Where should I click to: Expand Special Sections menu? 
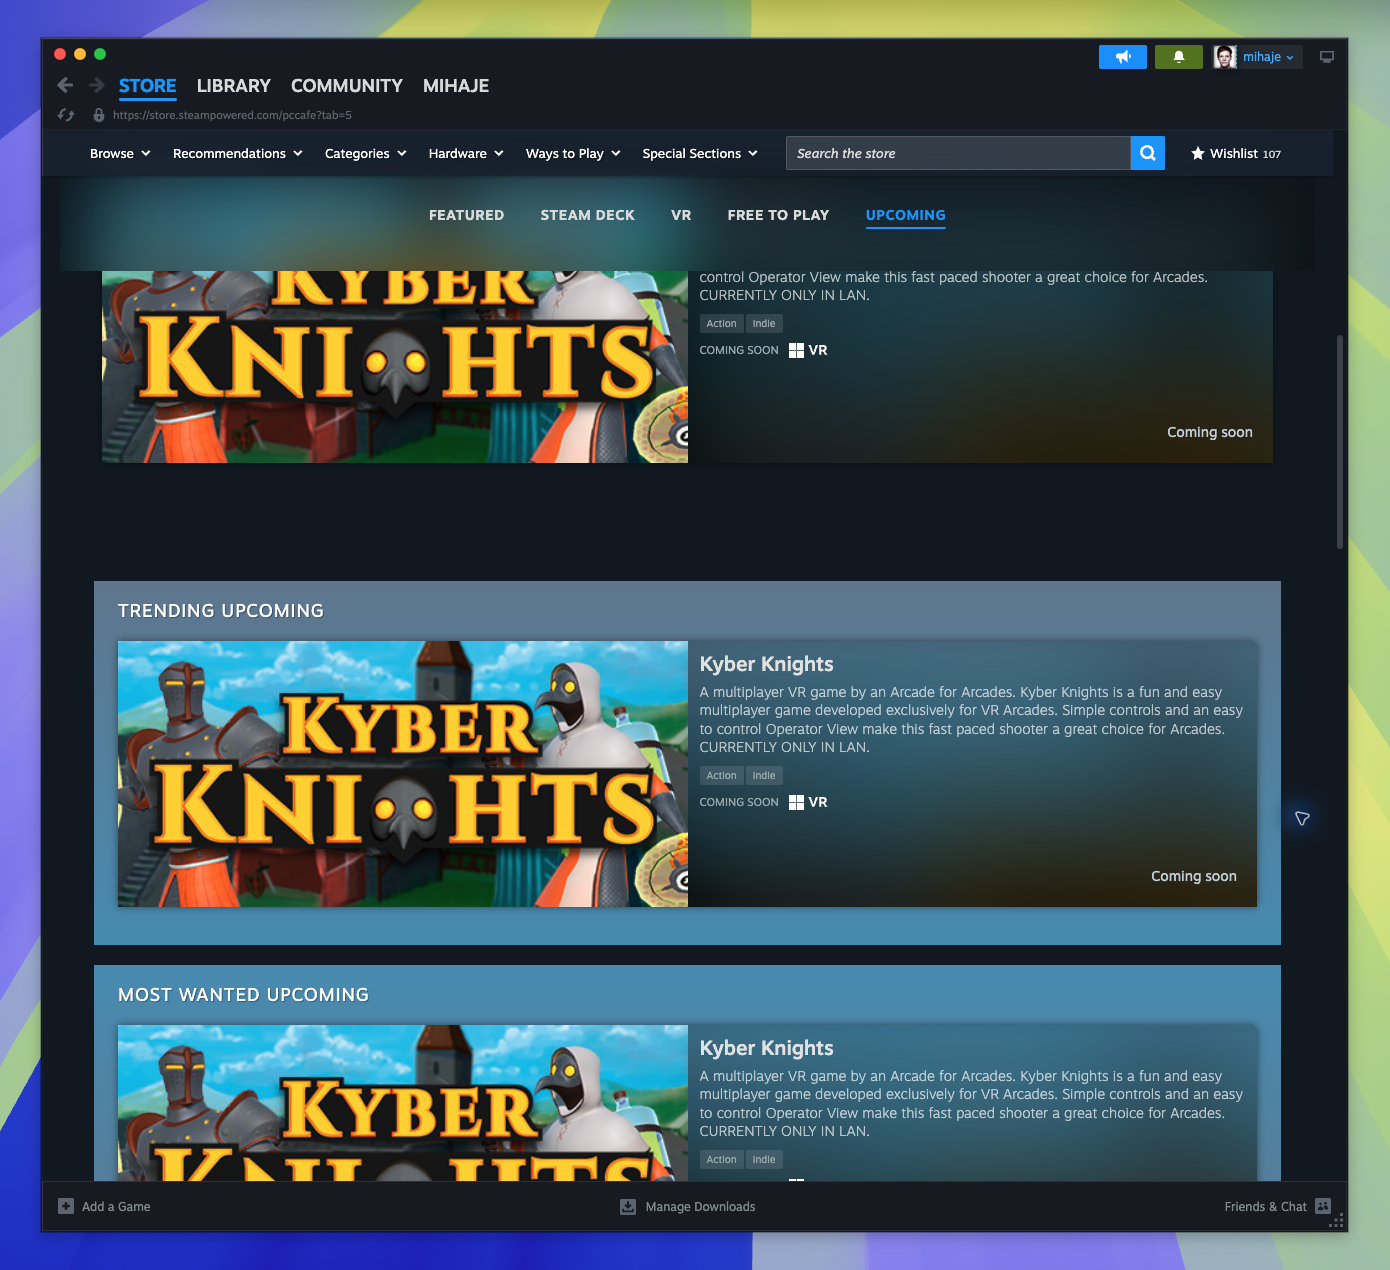[x=700, y=153]
